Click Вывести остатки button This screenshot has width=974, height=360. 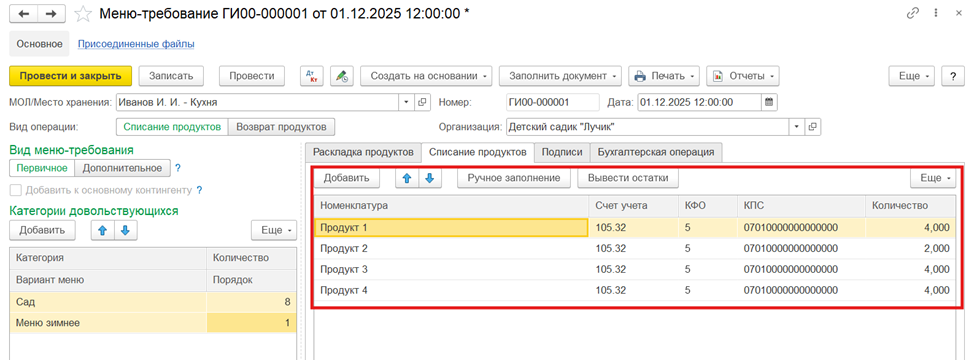628,178
